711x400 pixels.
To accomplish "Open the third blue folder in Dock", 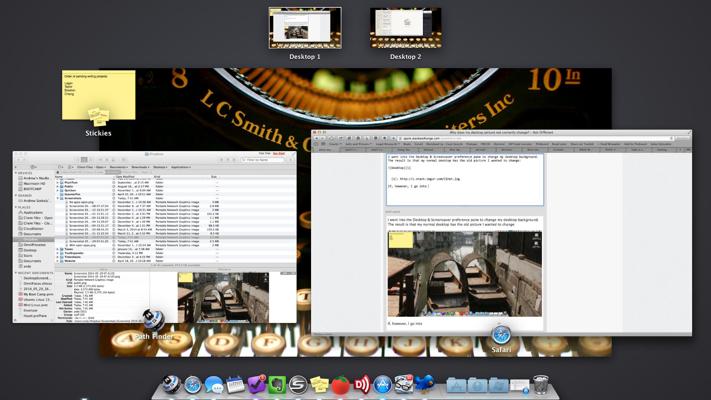I will coord(498,385).
